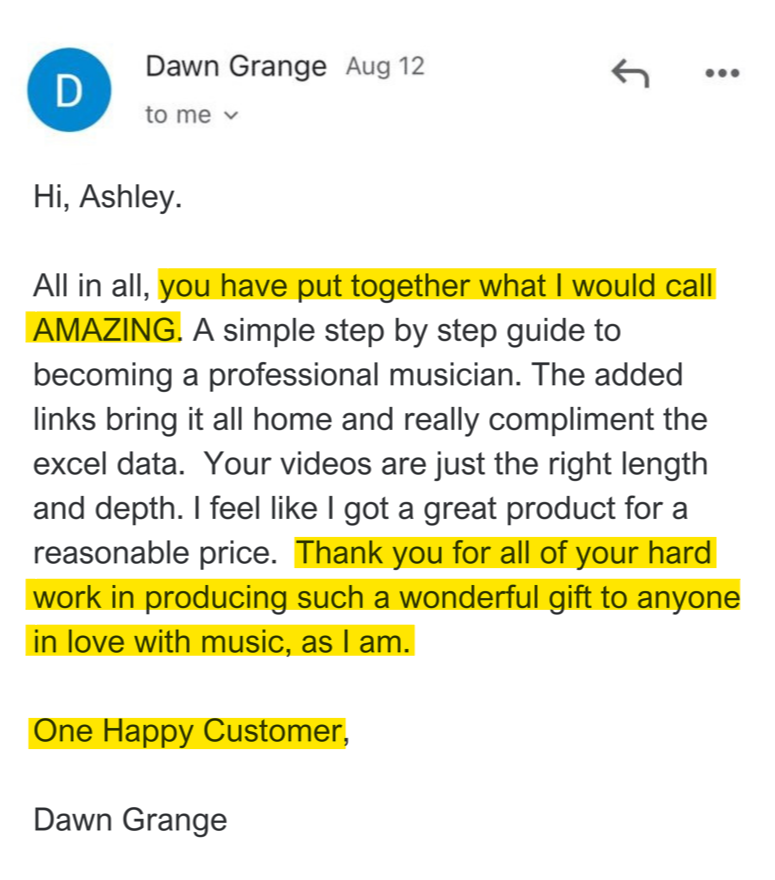Viewport: 775px width, 880px height.
Task: Click the 'to me' recipient text
Action: point(178,114)
